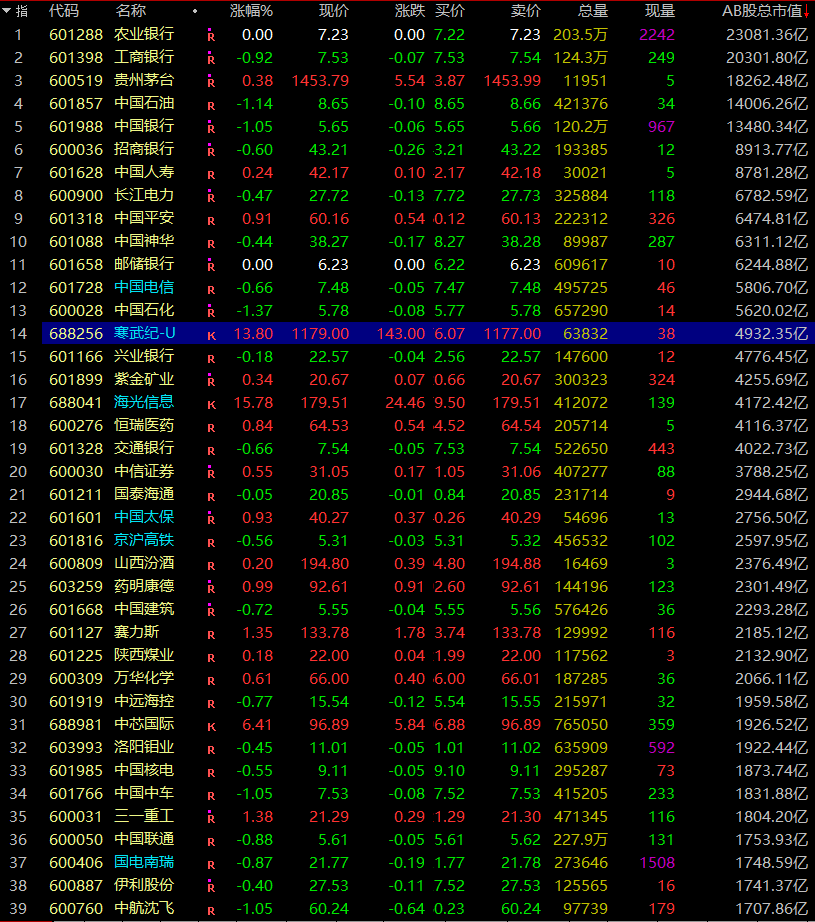The image size is (815, 922).
Task: Click the R marker icon for 伊利股份
Action: coord(211,886)
